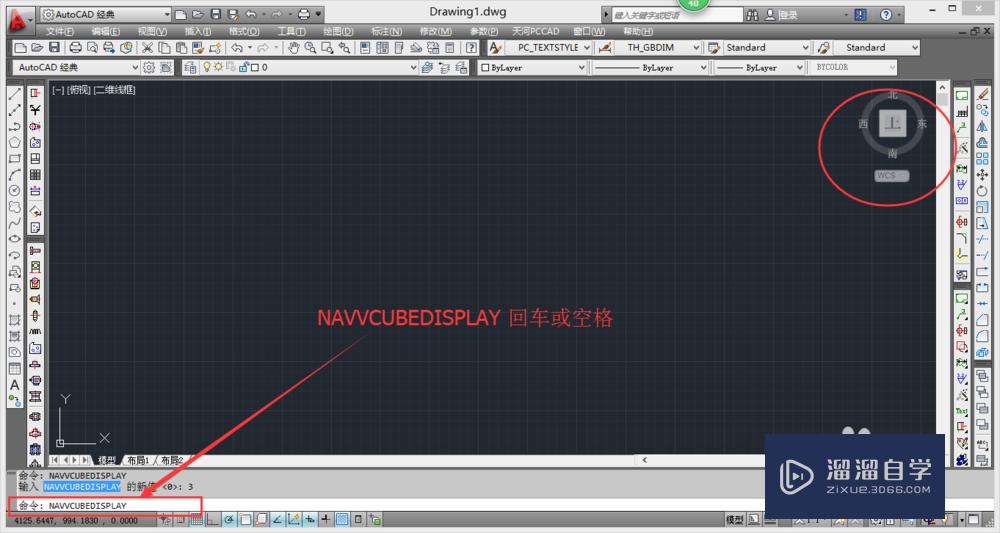Click the 上 top face of ViewCube
This screenshot has width=1000, height=533.
point(893,123)
